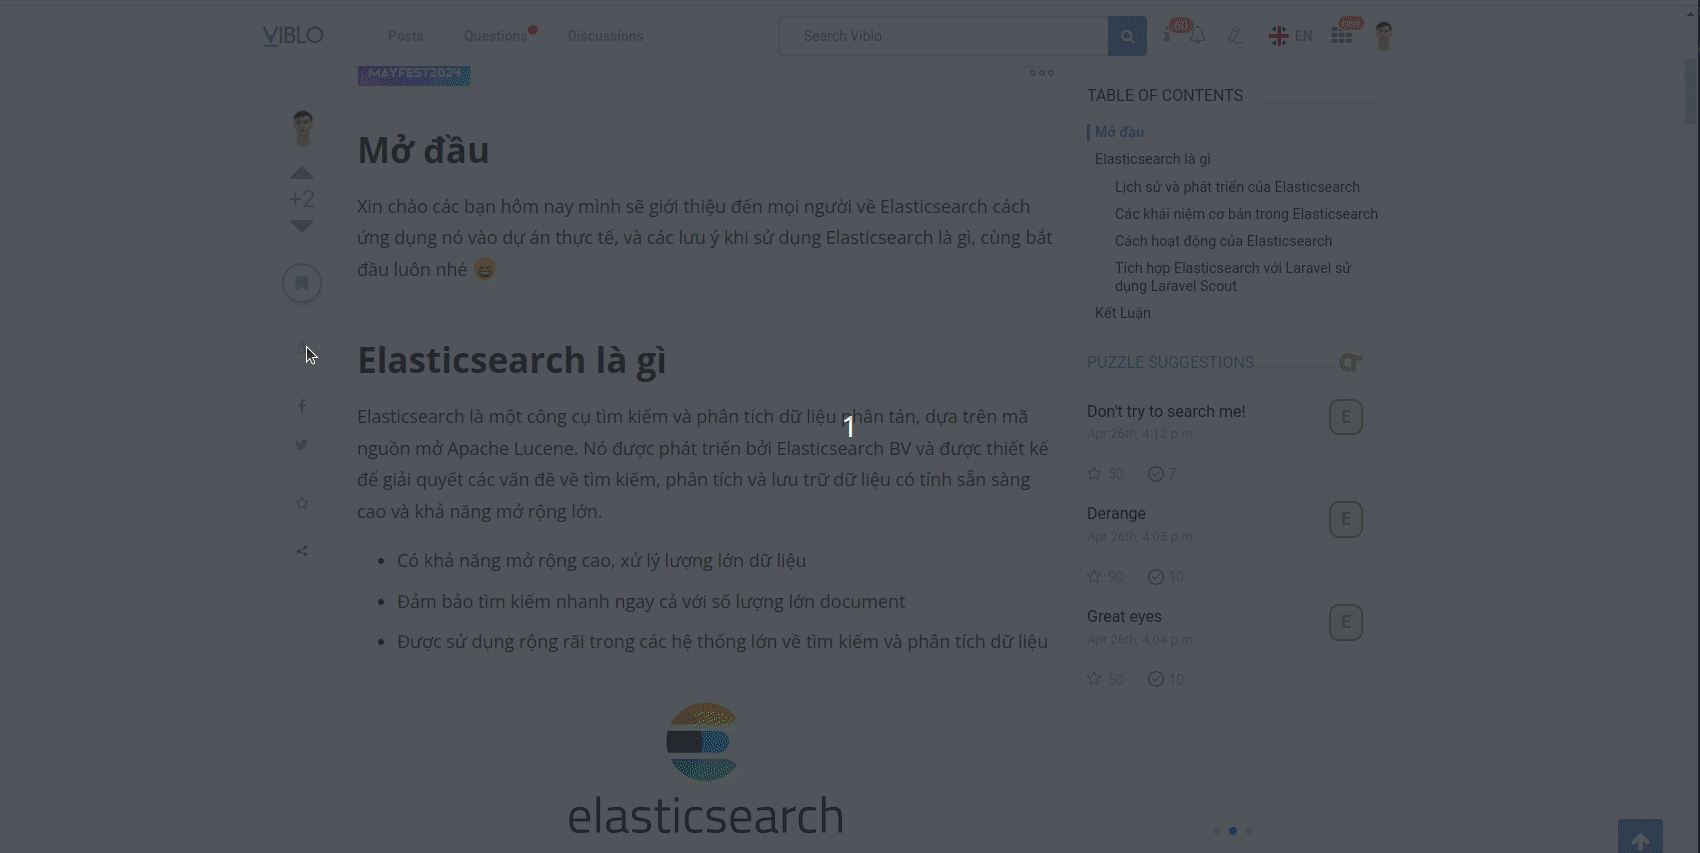Click the E badge for 'Don't try to search me!'
The height and width of the screenshot is (853, 1700).
click(x=1346, y=417)
